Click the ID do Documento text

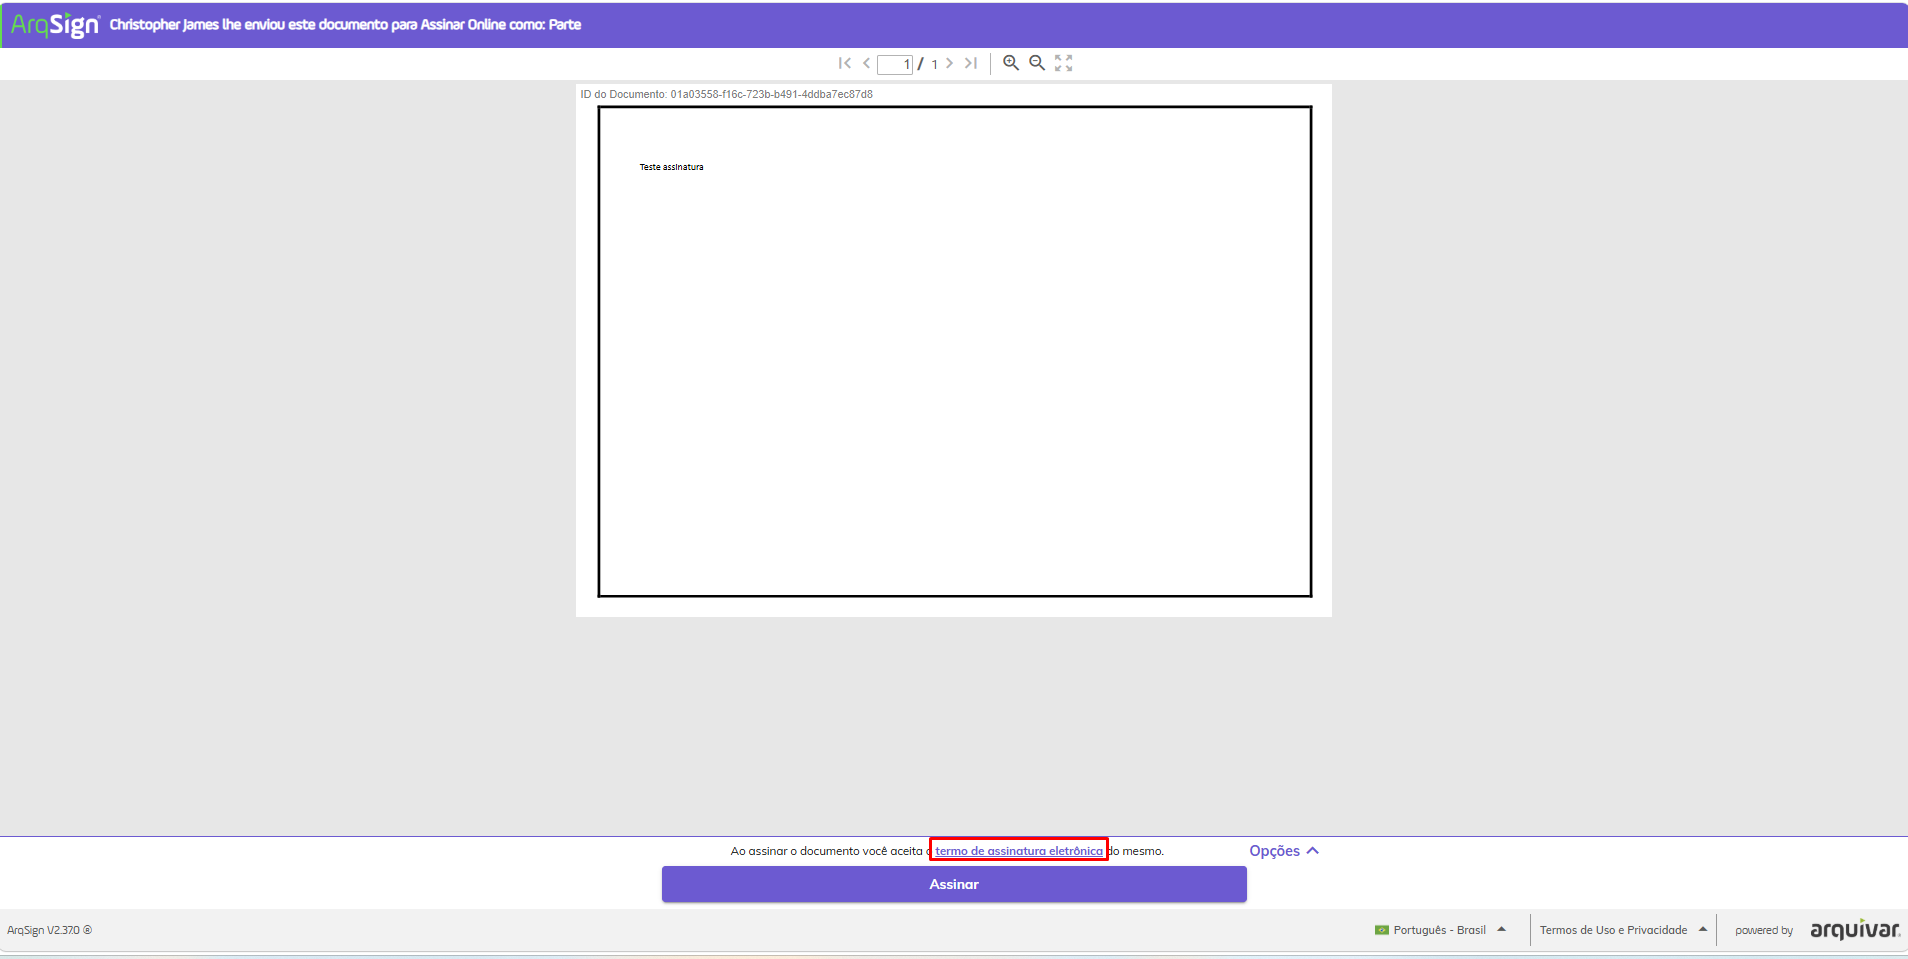click(x=727, y=94)
